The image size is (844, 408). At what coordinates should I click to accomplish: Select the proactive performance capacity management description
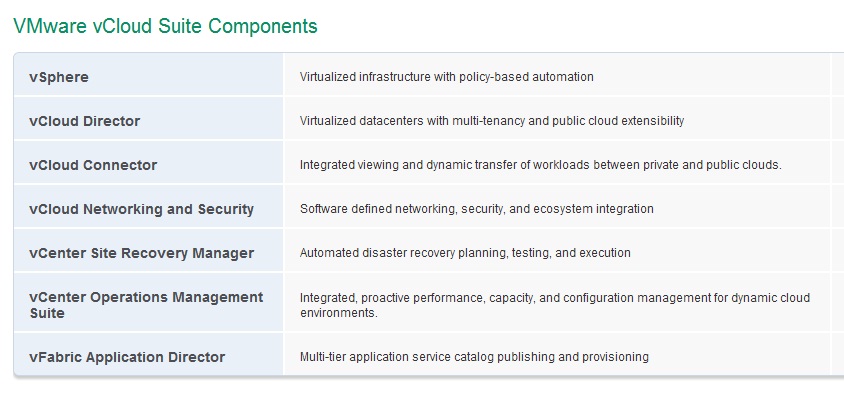tap(555, 305)
